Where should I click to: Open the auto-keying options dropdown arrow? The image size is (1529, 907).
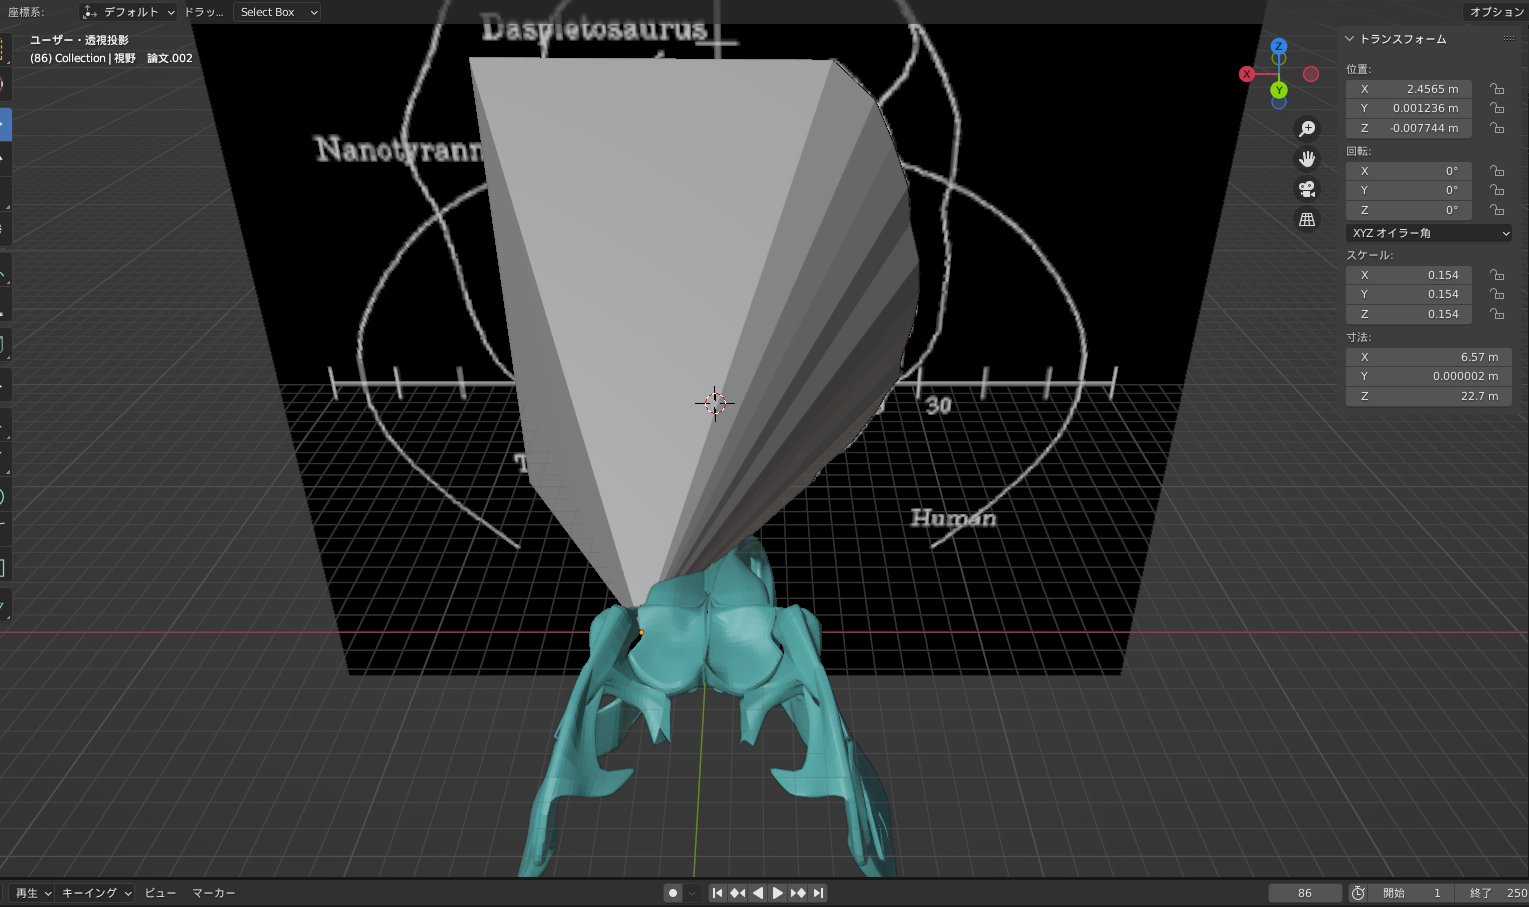pos(692,893)
